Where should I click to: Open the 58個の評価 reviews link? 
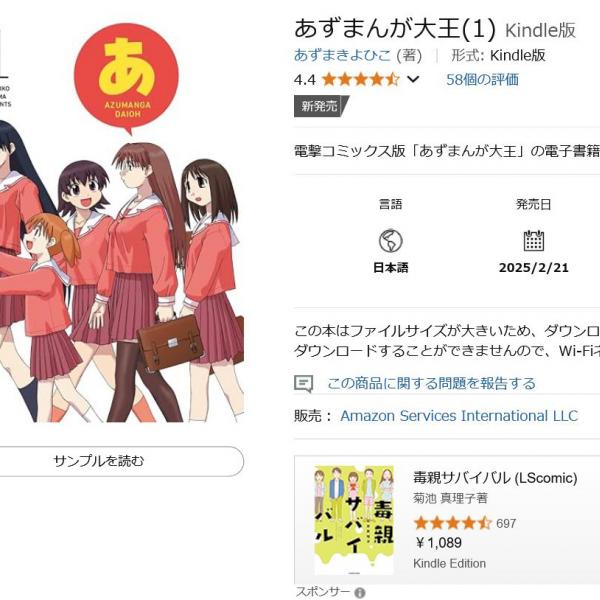coord(482,80)
